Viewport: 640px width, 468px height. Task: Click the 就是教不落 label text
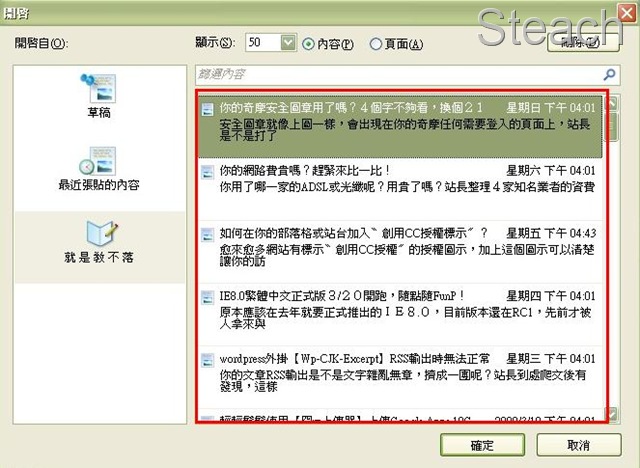[99, 257]
